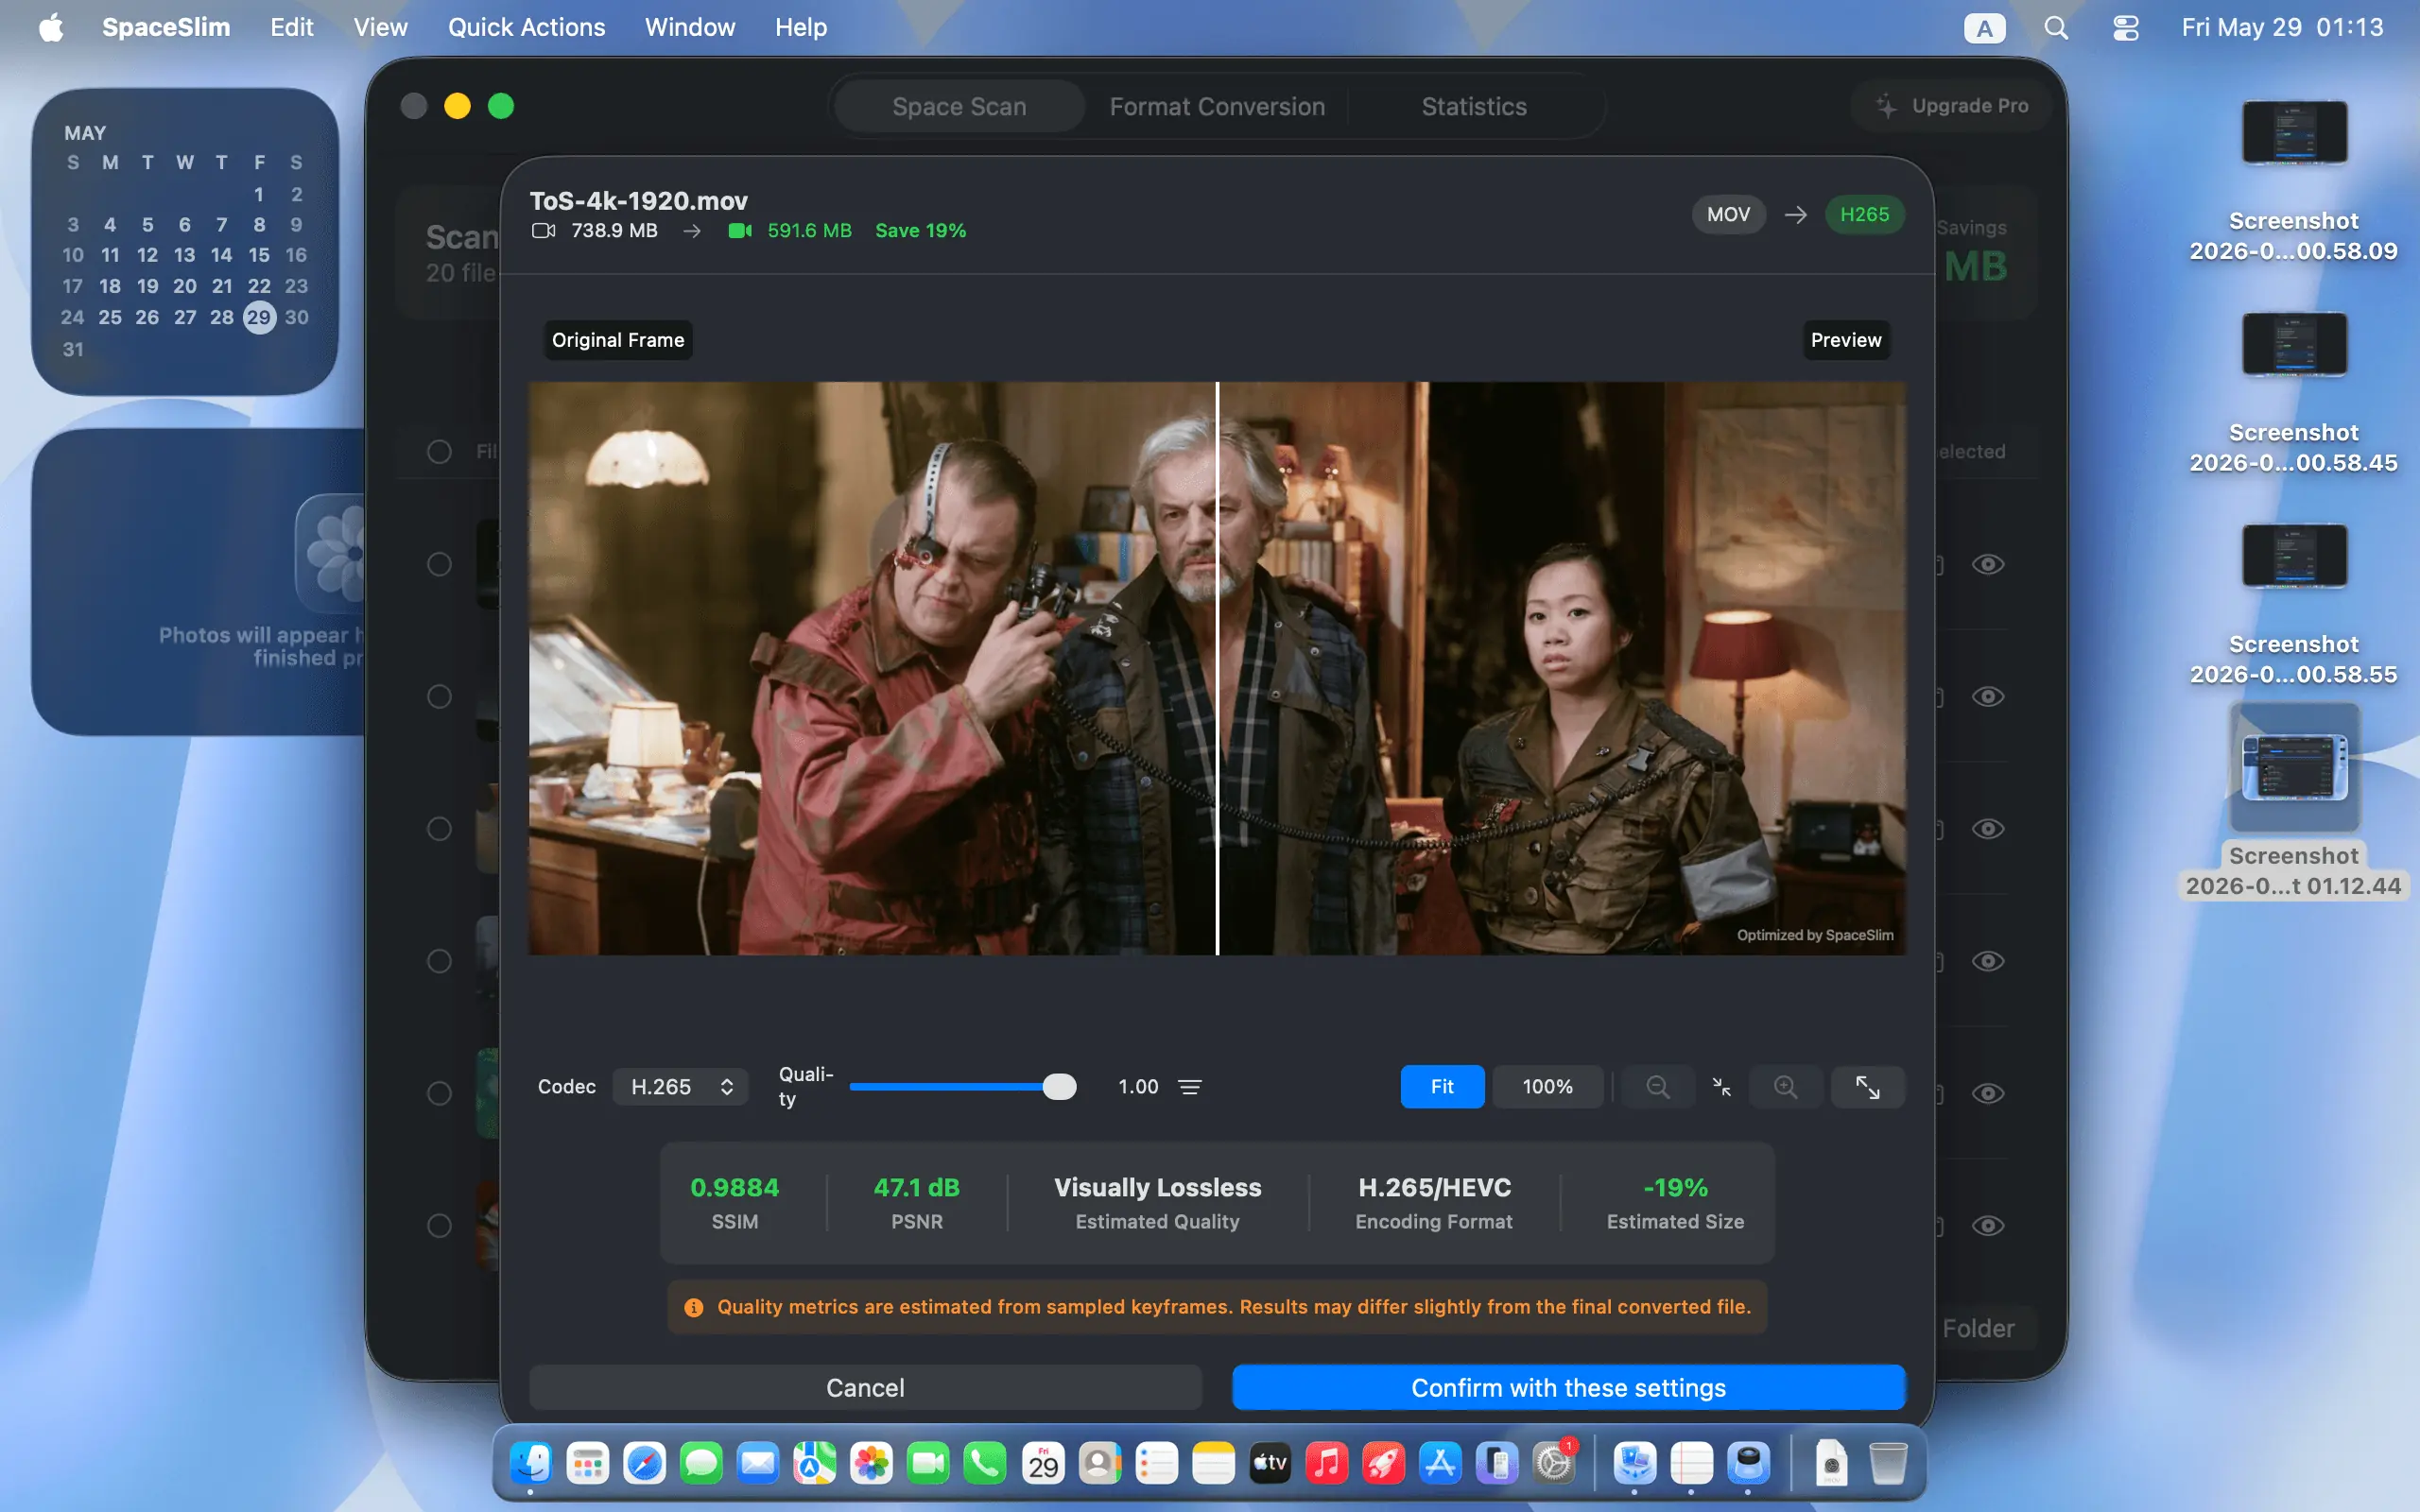Image resolution: width=2420 pixels, height=1512 pixels.
Task: Click the white split divider in the preview
Action: 1217,668
